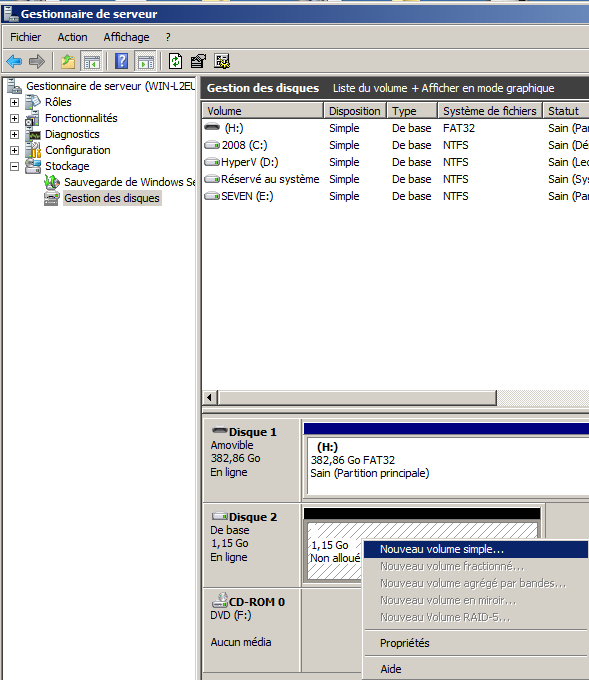Expand the Configuration tree node
589x680 pixels.
tap(14, 150)
